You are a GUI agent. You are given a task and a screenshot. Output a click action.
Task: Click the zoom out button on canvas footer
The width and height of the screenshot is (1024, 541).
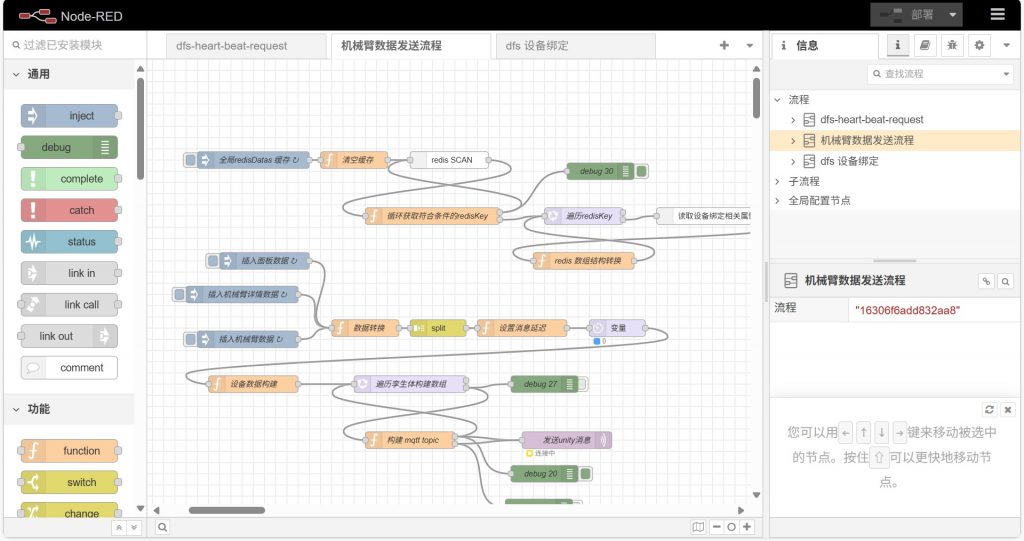tap(717, 527)
